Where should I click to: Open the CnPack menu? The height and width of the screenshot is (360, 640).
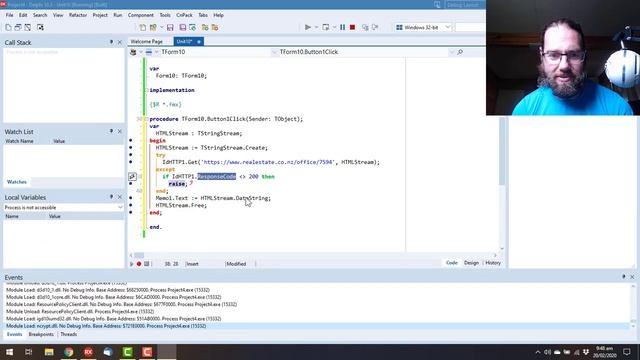point(184,15)
